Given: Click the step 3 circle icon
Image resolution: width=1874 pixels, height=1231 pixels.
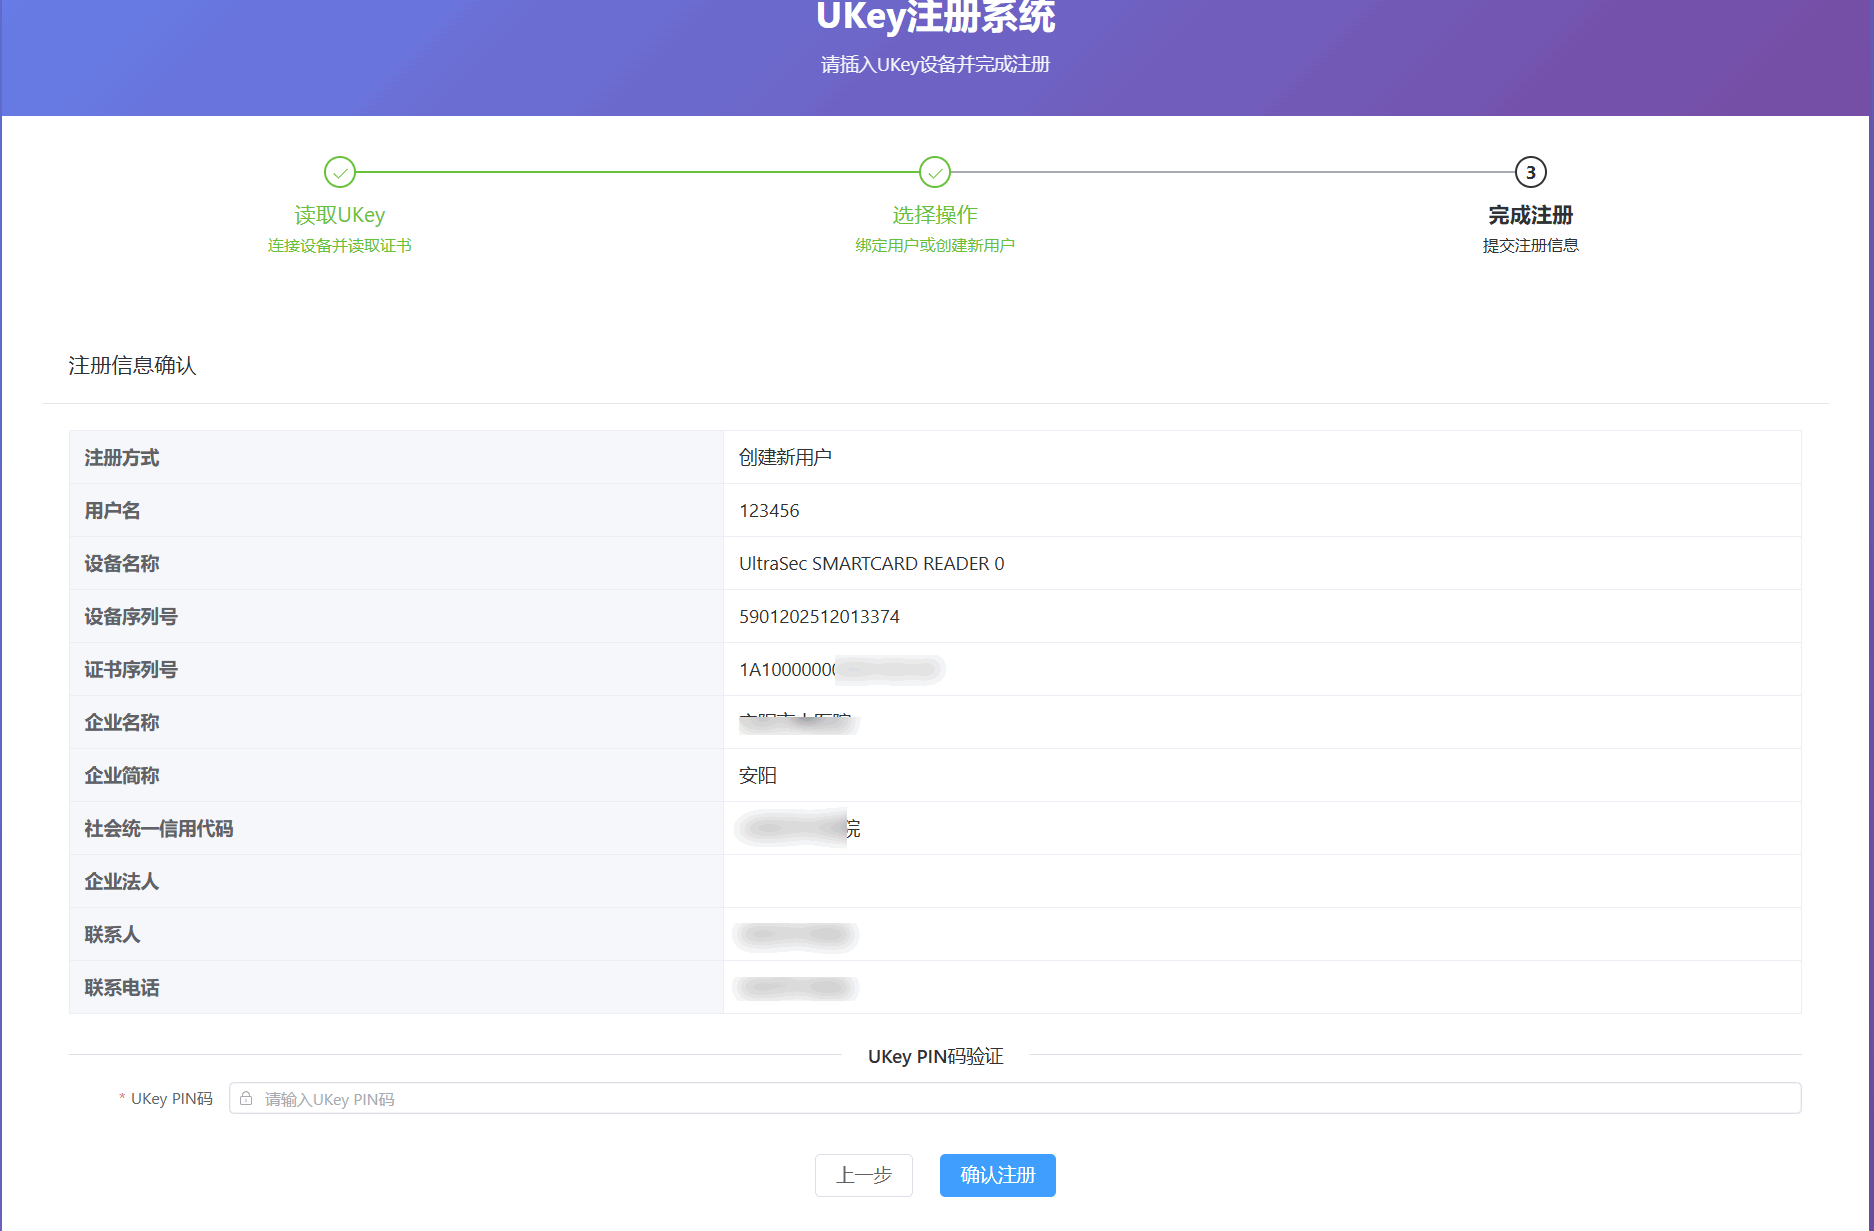Looking at the screenshot, I should tap(1530, 172).
